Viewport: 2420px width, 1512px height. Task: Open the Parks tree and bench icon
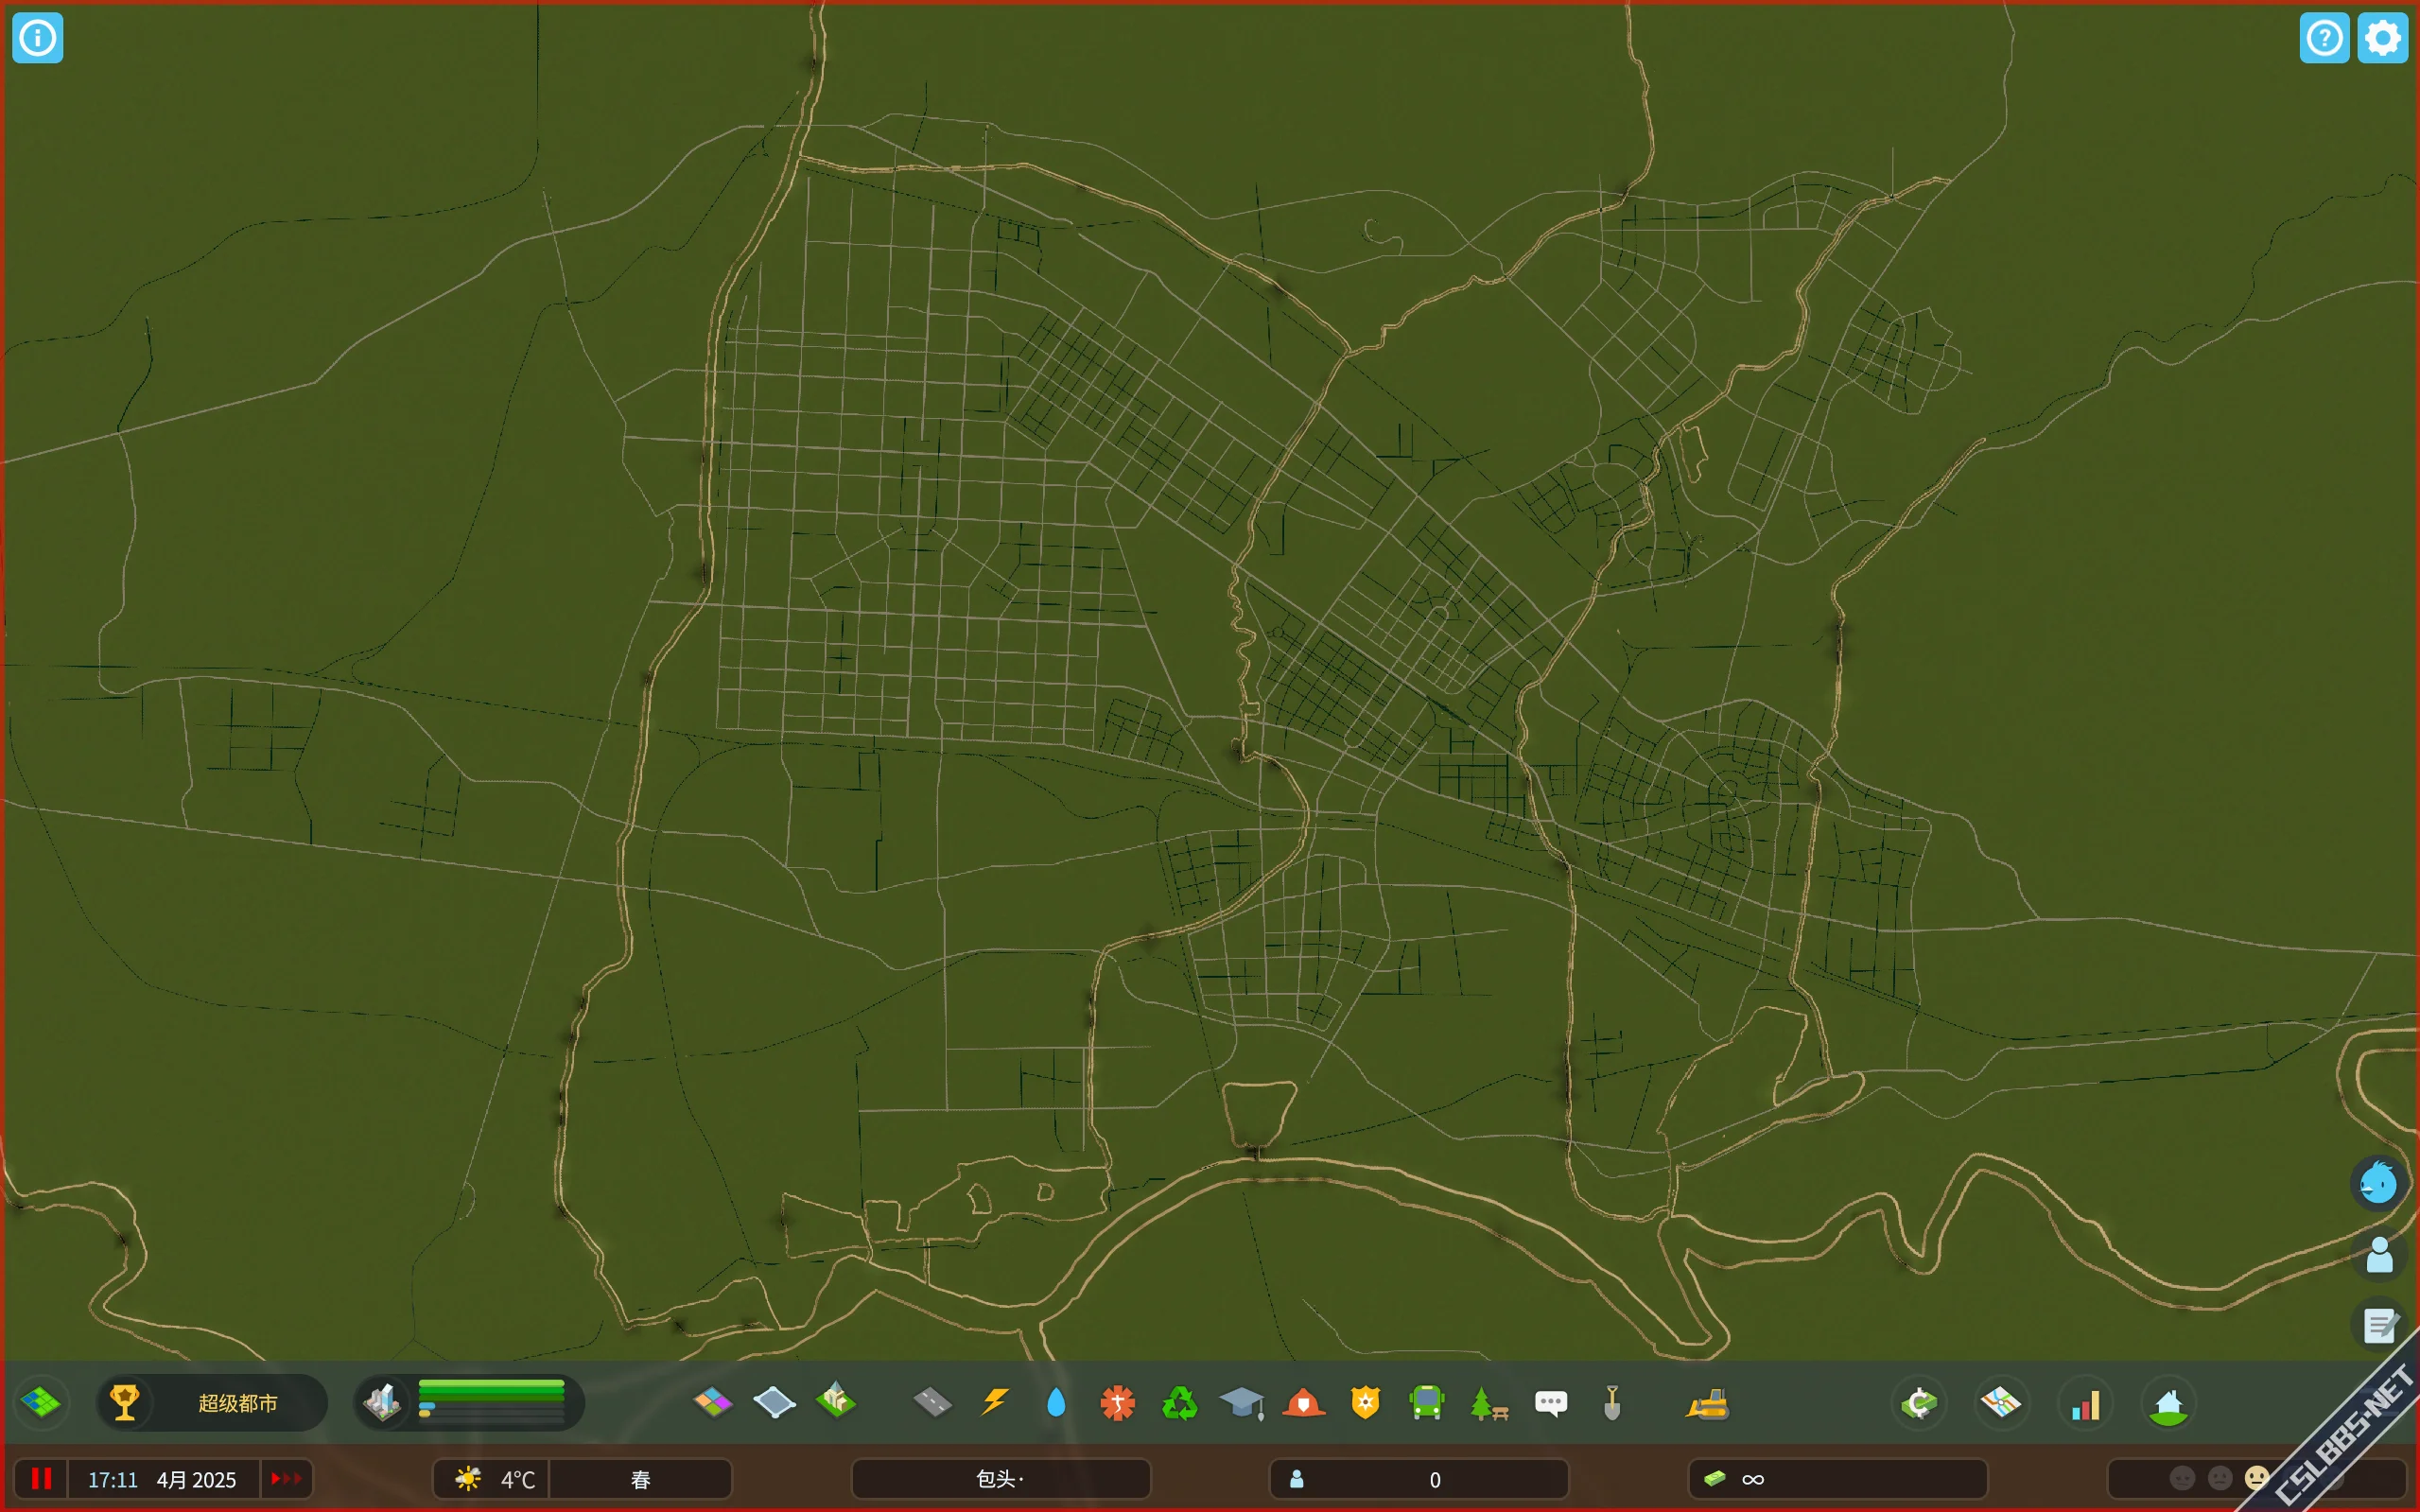coord(1489,1403)
